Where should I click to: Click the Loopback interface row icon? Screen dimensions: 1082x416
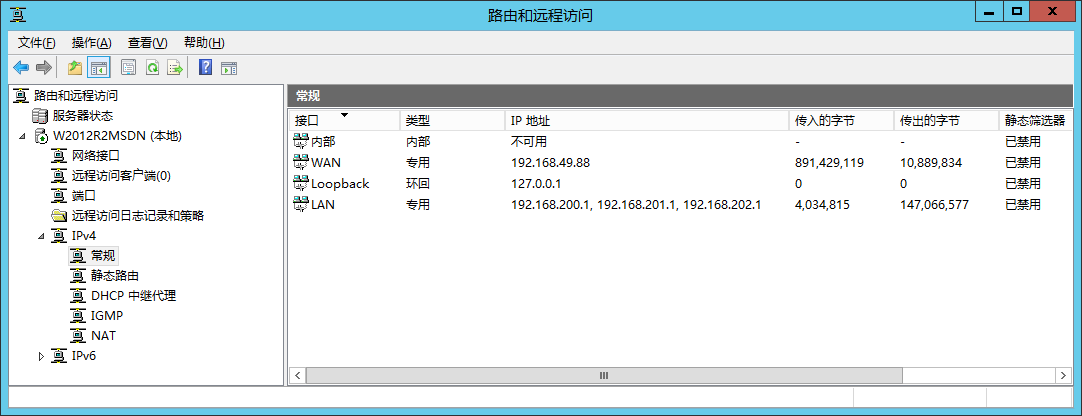(x=300, y=184)
